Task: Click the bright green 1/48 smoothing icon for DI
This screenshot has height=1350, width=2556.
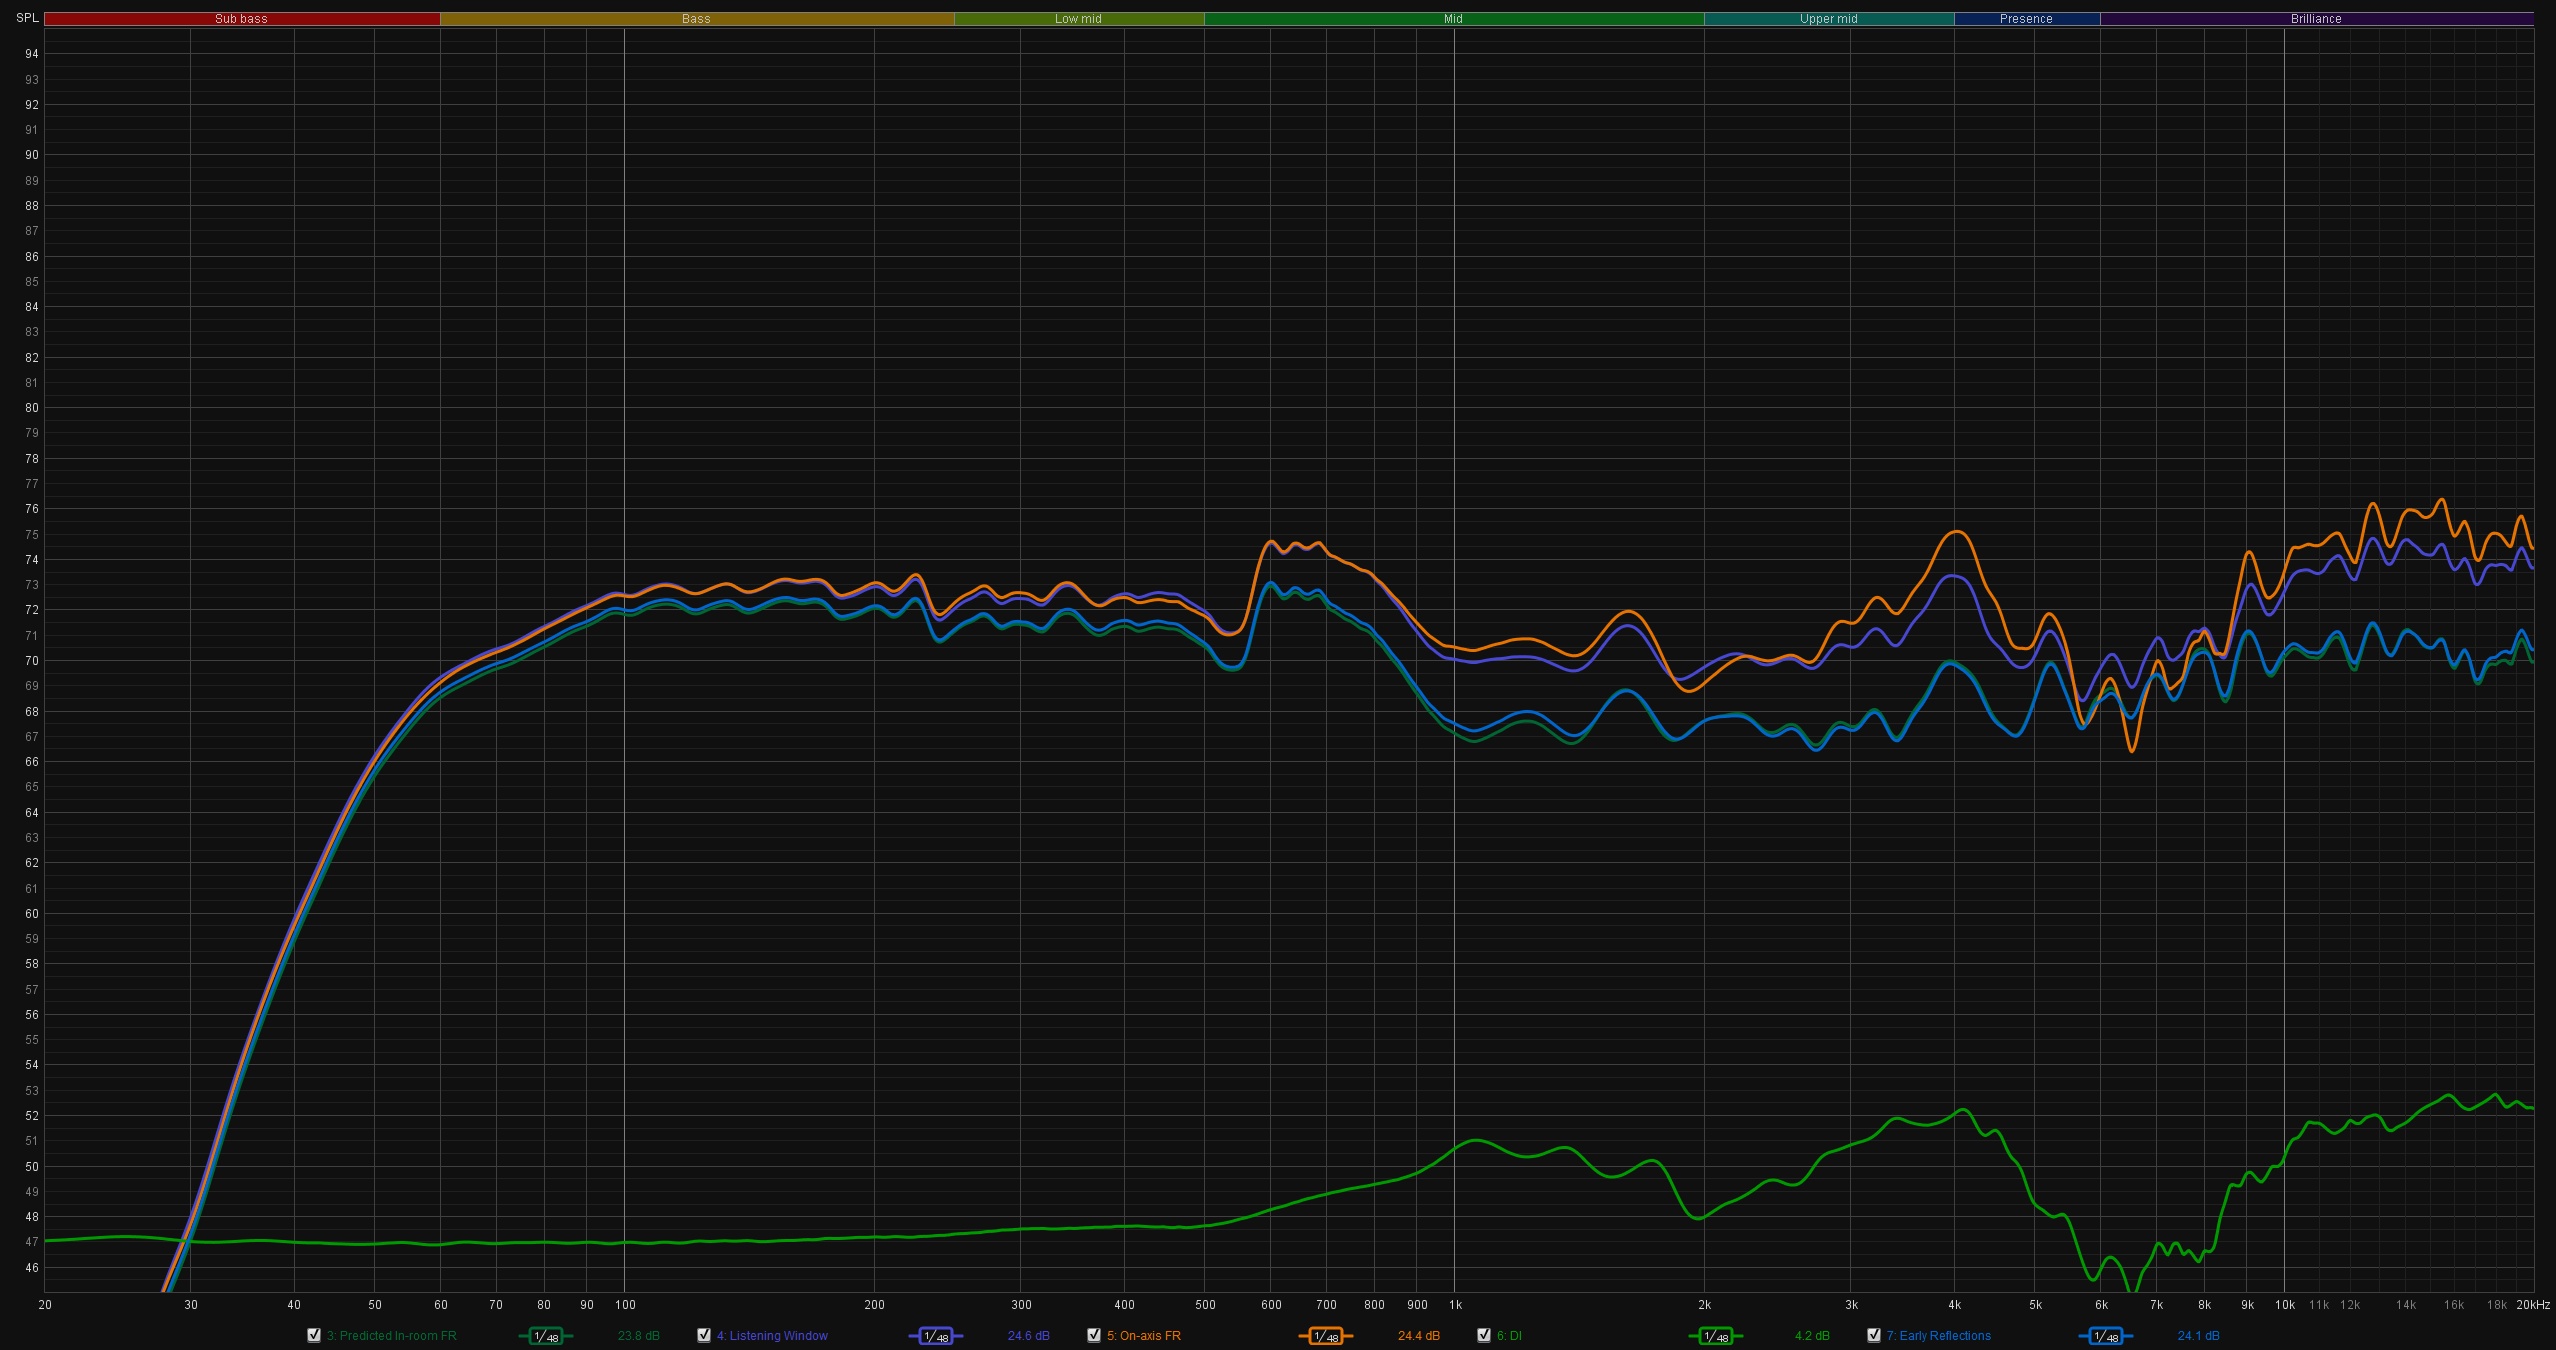Action: (1715, 1336)
